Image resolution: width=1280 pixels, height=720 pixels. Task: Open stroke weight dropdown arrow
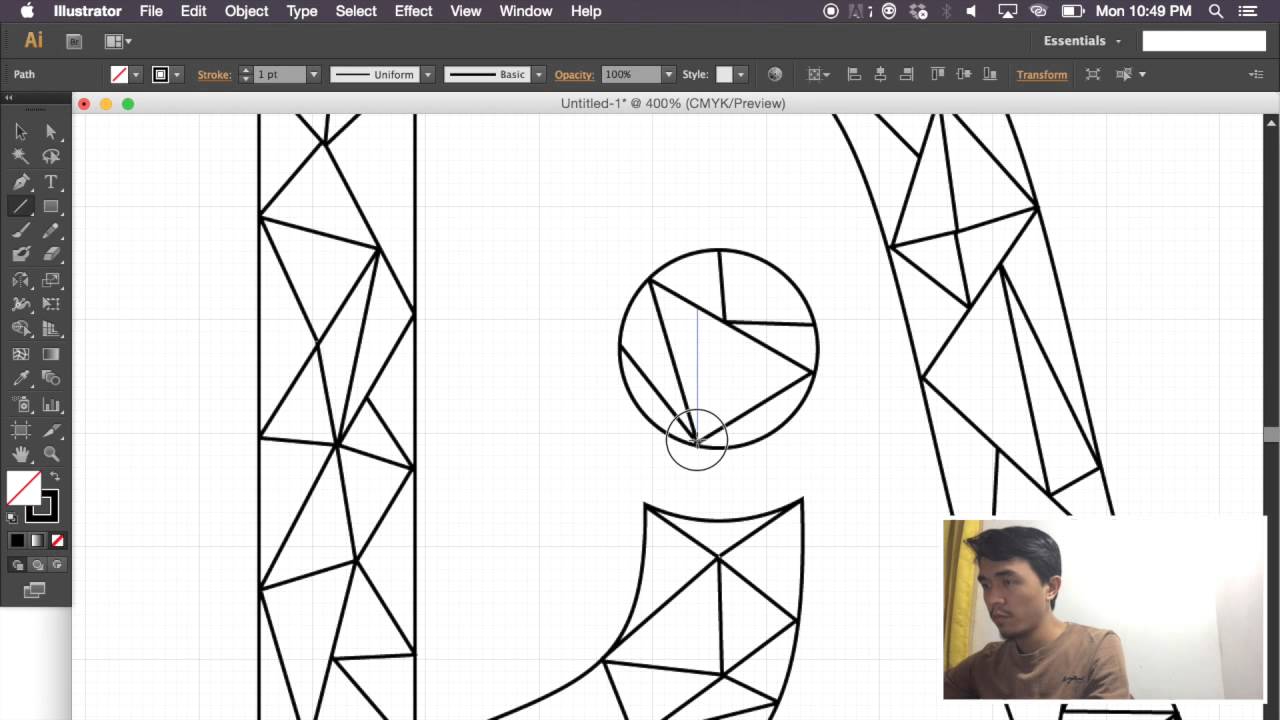tap(313, 75)
